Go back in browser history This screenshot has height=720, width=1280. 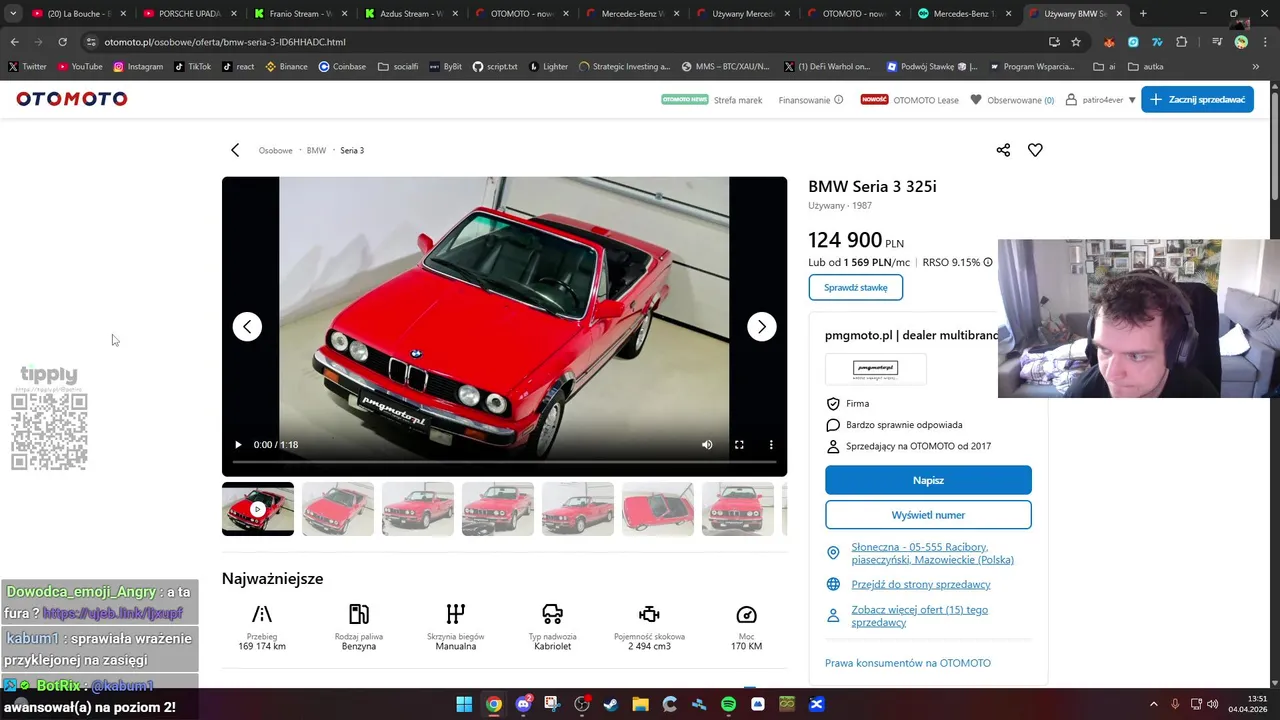click(14, 42)
